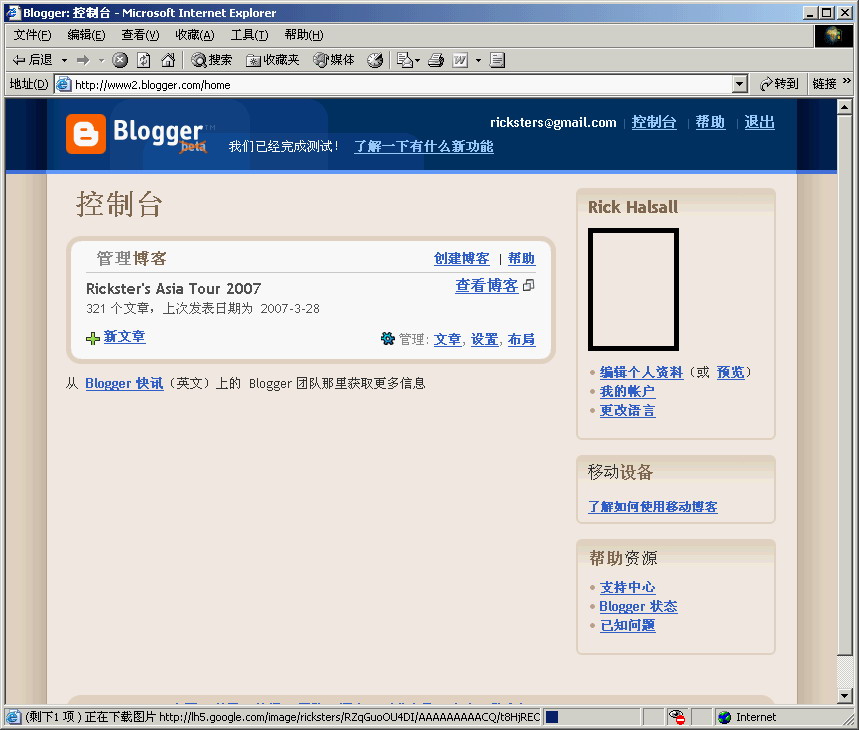Open the 查看(V) menu
Screen dimensions: 859x730
click(x=140, y=35)
